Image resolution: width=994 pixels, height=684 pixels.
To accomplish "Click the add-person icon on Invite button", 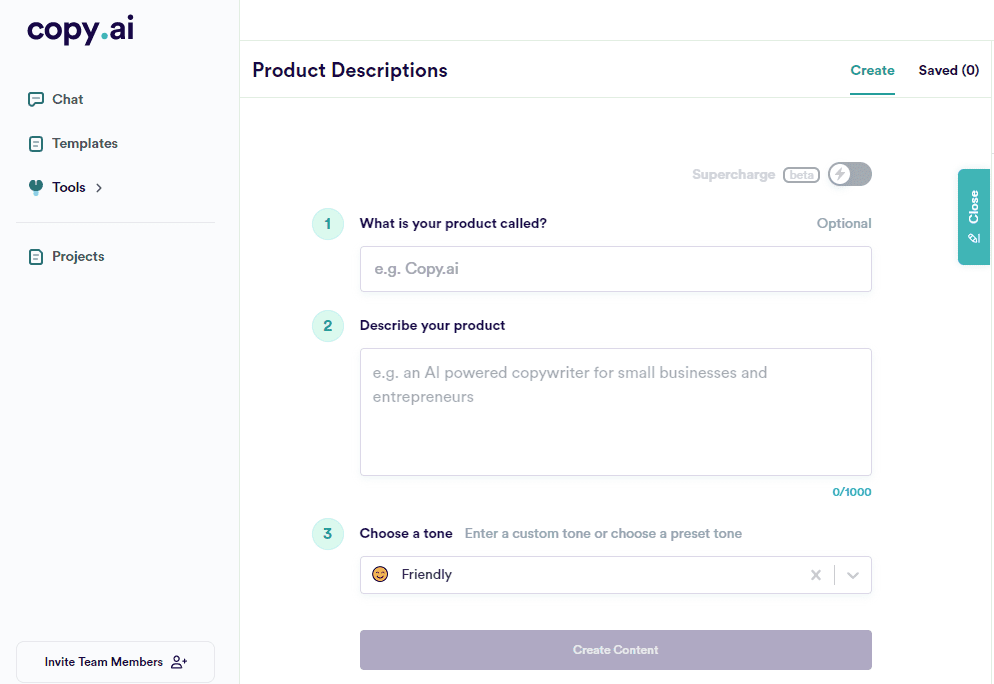I will (179, 662).
